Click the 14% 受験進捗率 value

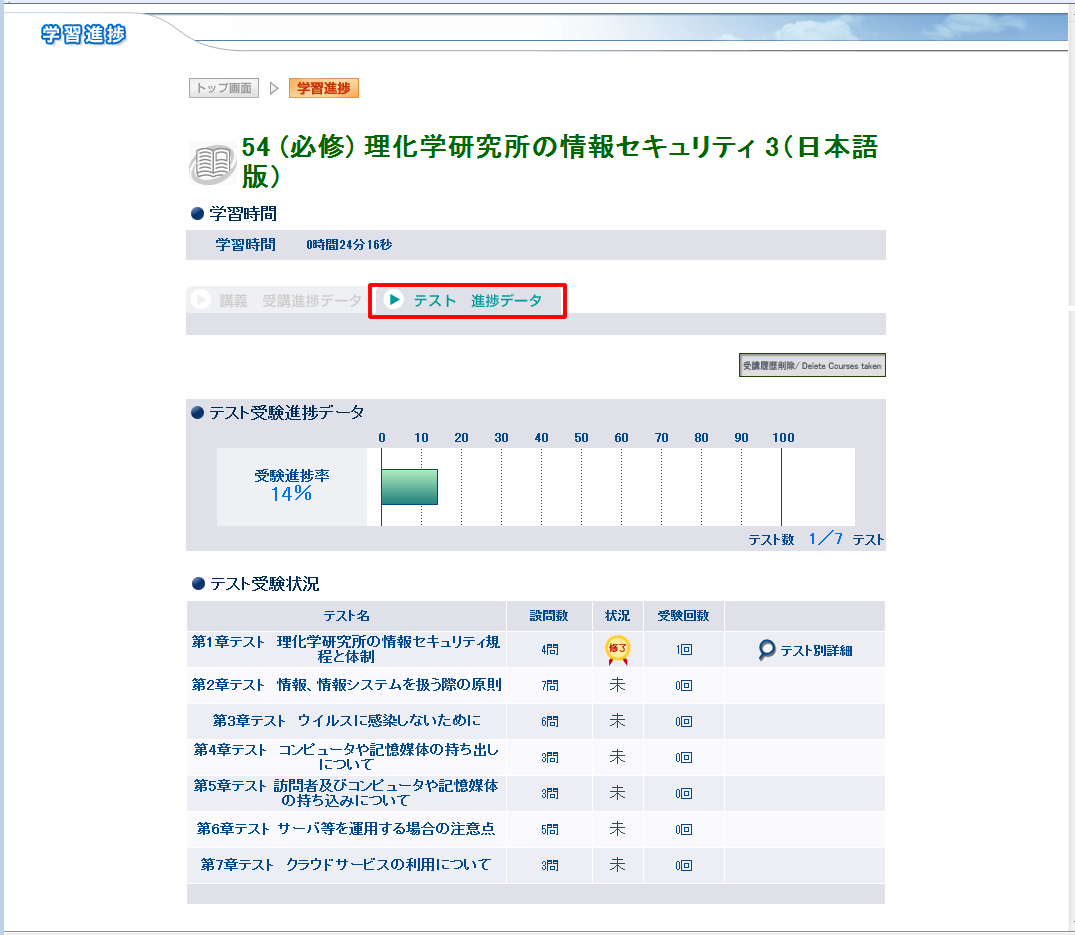pos(291,494)
